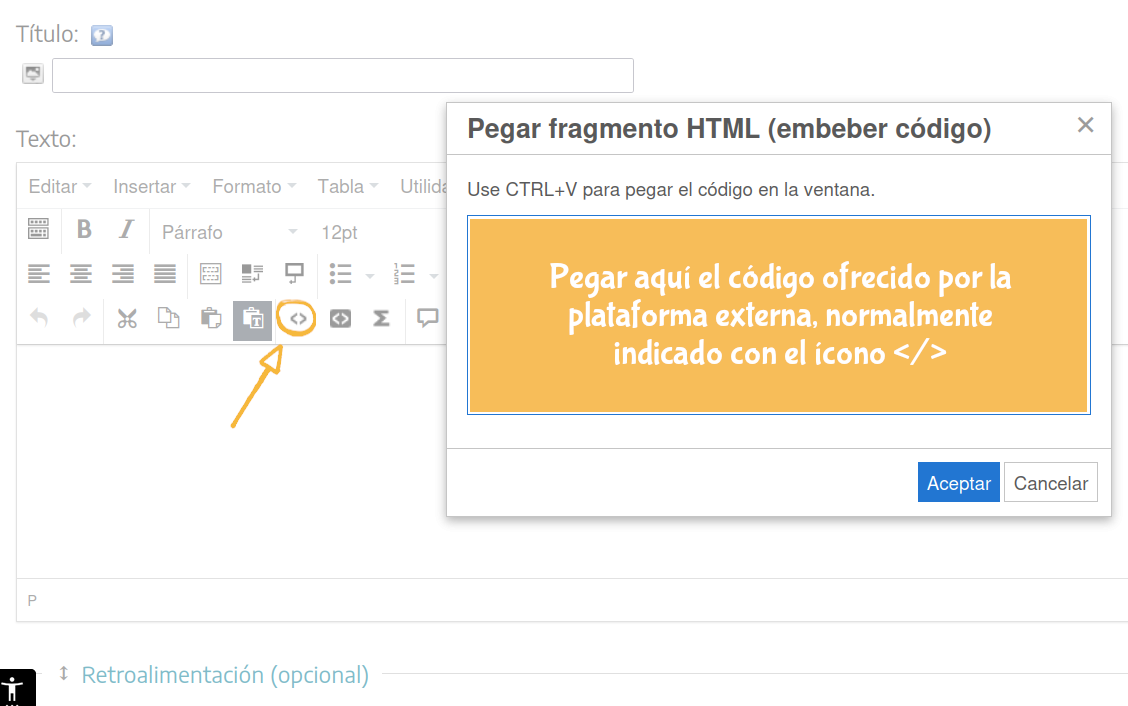This screenshot has height=706, width=1128.
Task: Center align the text
Action: tap(80, 274)
